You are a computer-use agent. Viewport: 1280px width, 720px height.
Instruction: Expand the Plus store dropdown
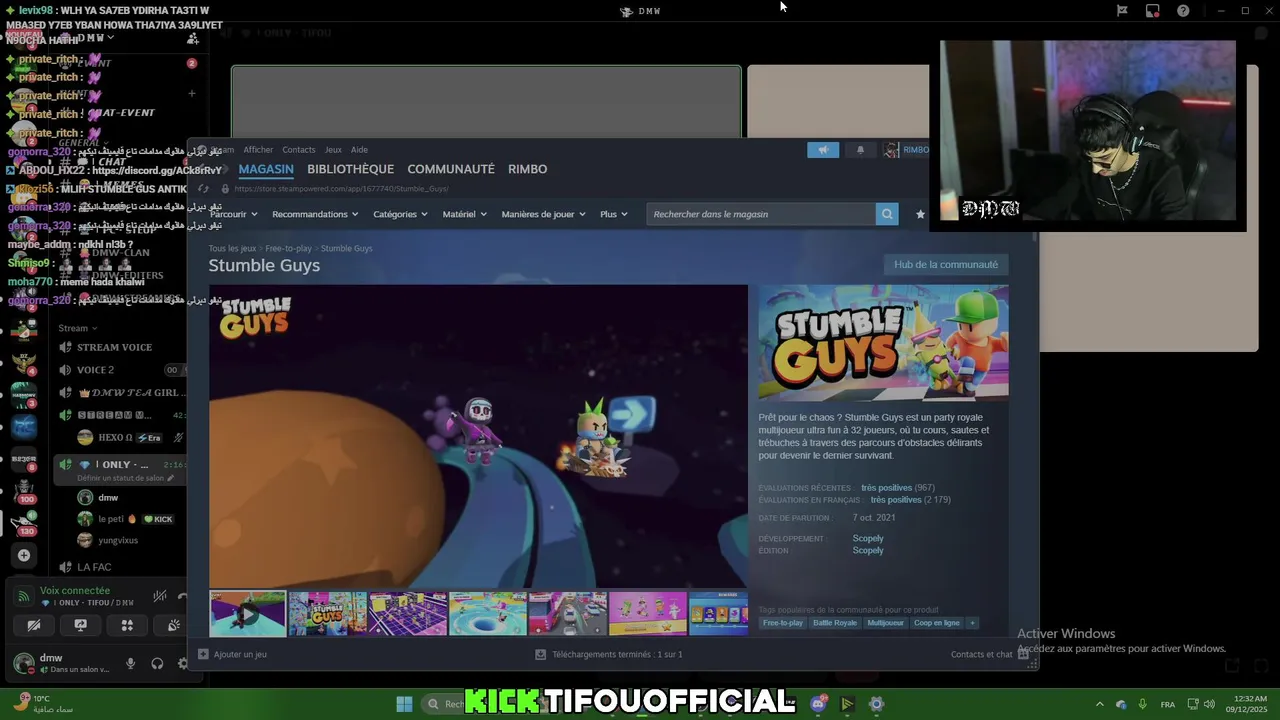pos(613,214)
